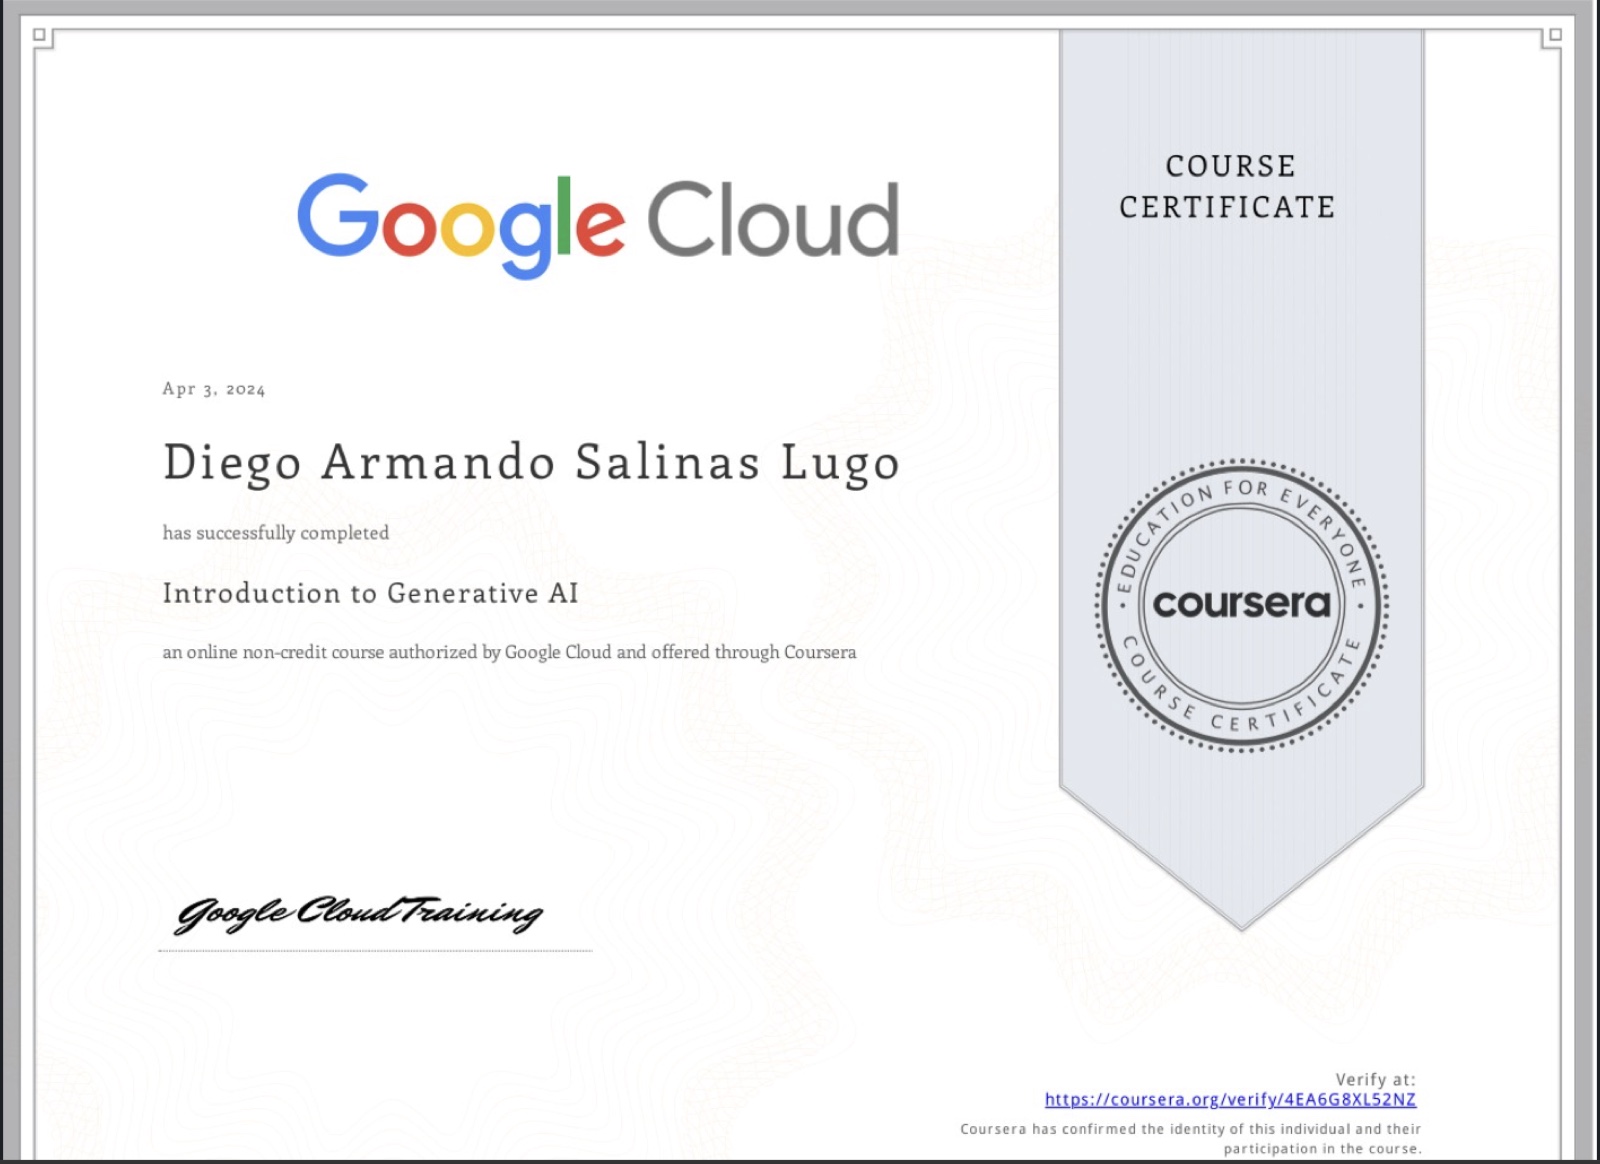Screen dimensions: 1600x1164
Task: Click the COURSE CERTIFICATE heading
Action: [1228, 186]
